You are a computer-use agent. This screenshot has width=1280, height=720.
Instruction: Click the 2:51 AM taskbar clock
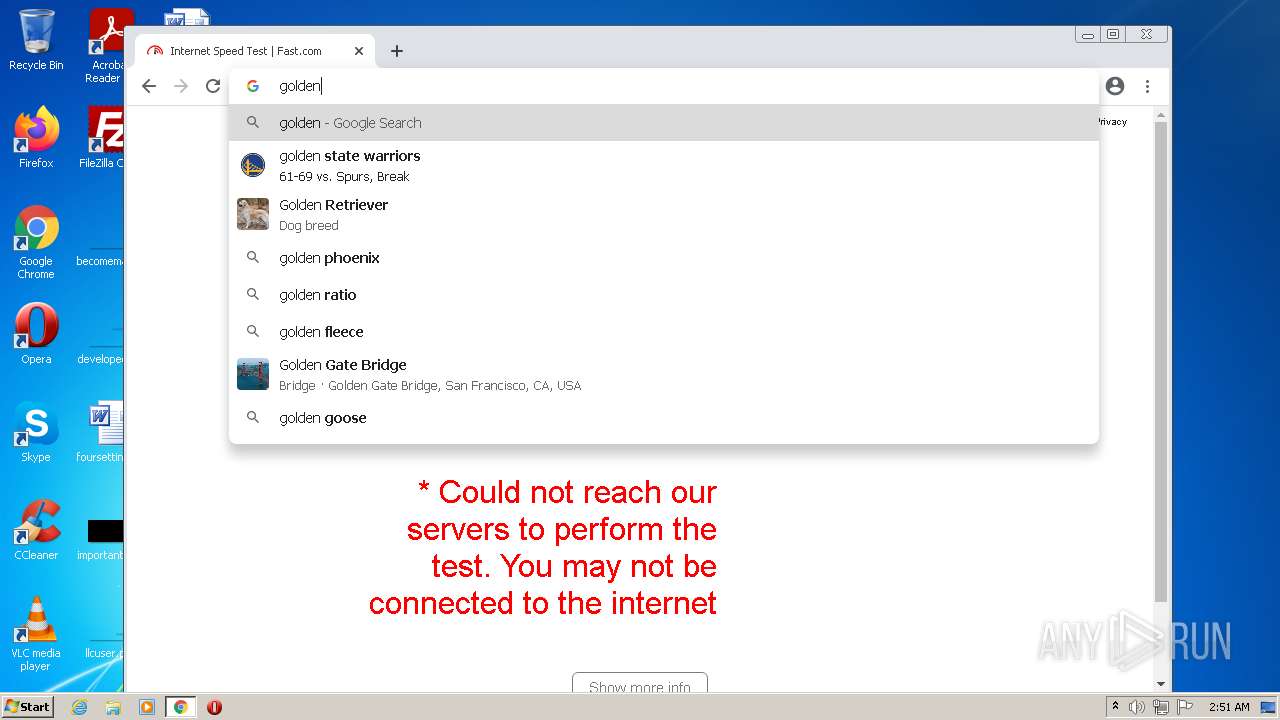pos(1229,707)
